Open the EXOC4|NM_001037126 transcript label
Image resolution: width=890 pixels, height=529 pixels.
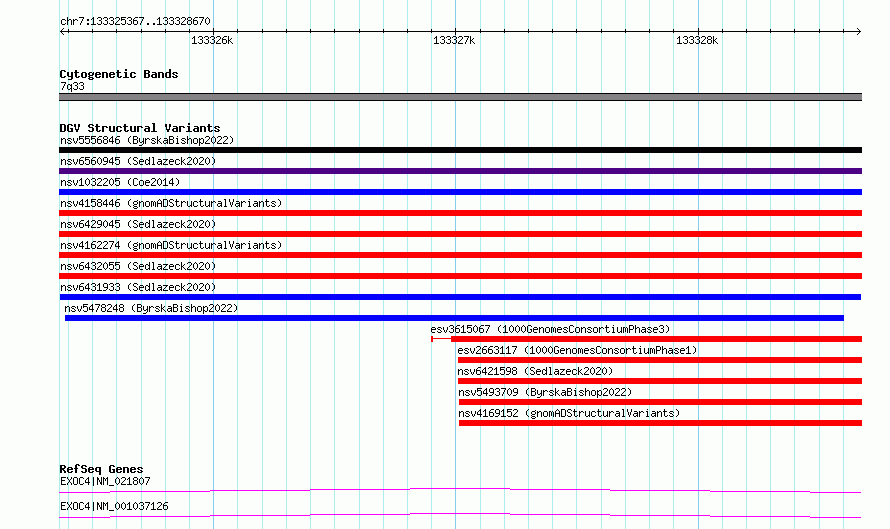point(114,506)
